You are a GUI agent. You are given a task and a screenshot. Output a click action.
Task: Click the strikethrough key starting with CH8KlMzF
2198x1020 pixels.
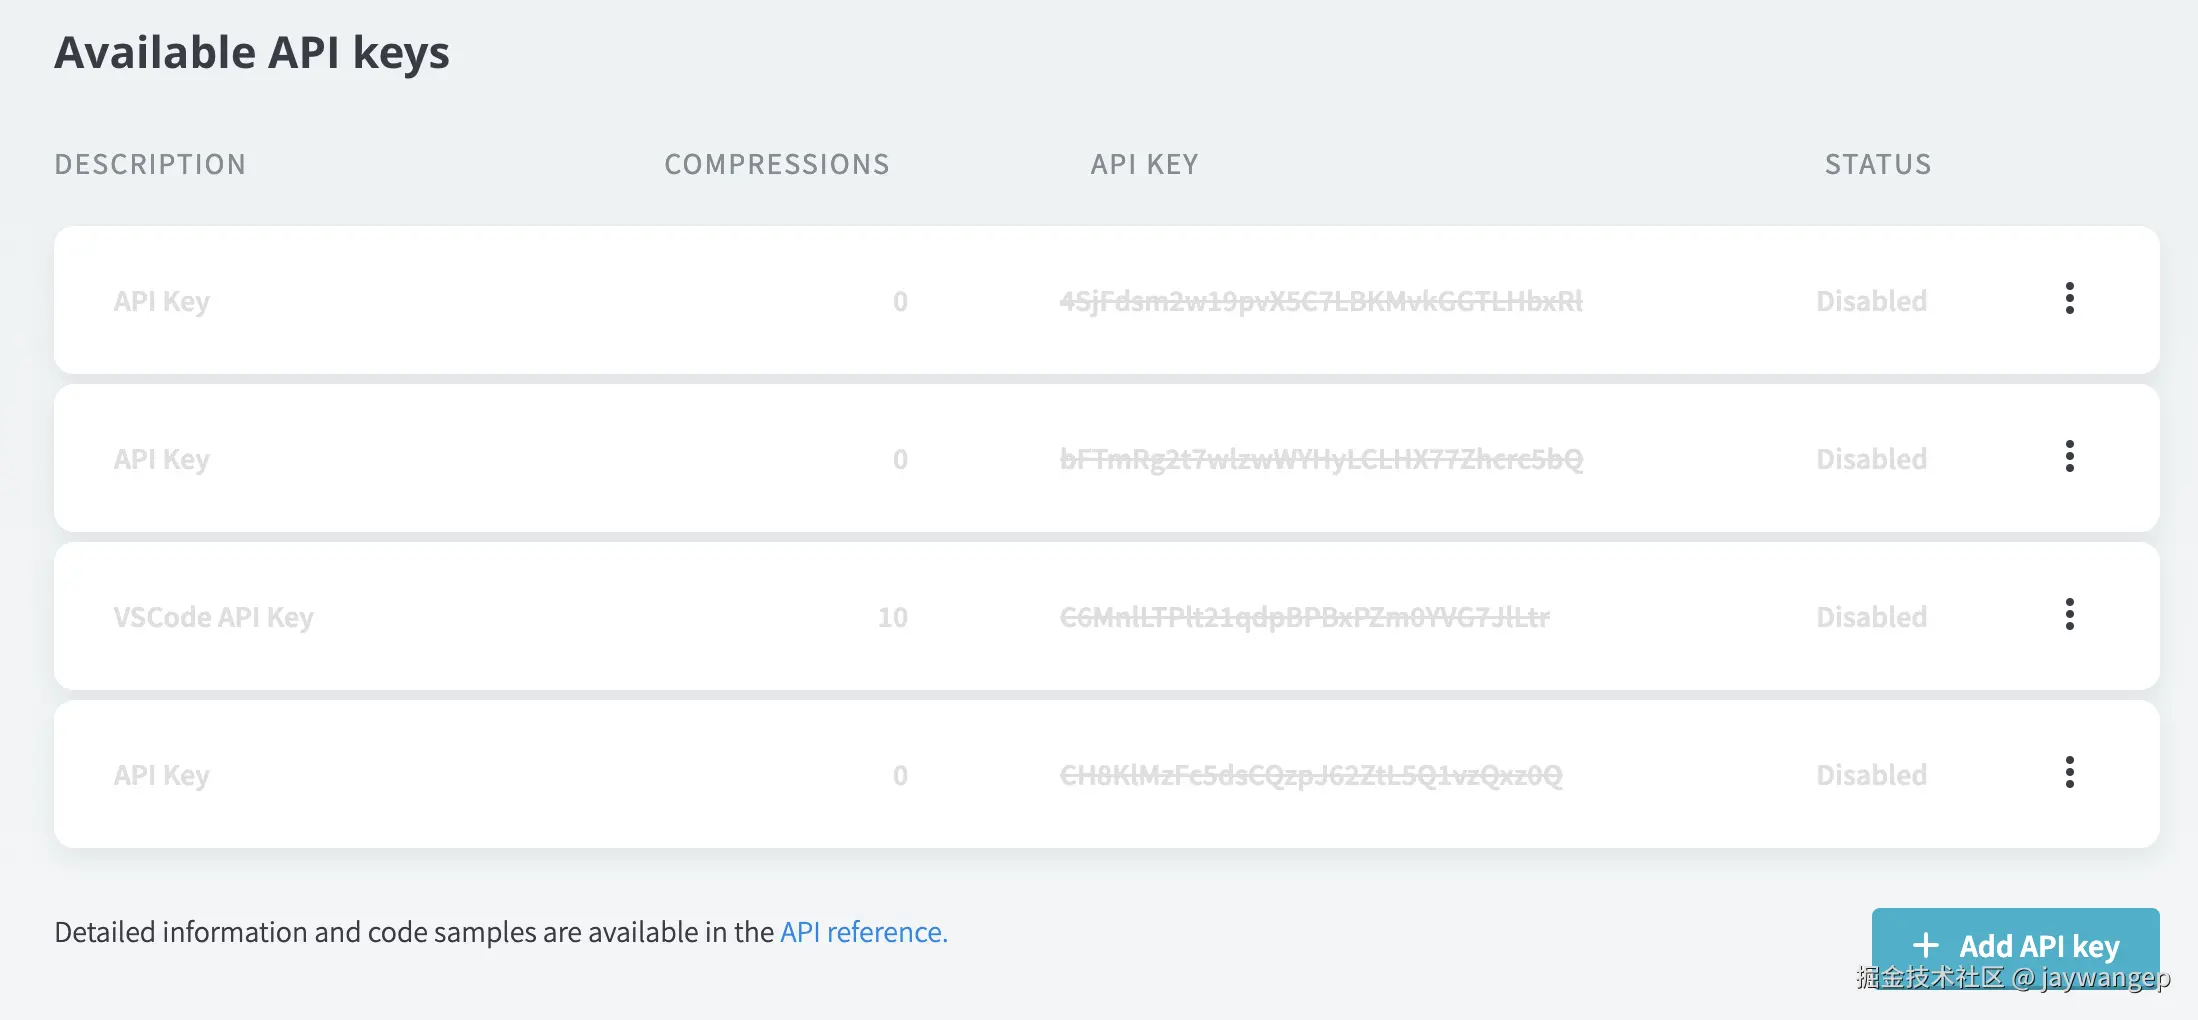click(x=1310, y=775)
